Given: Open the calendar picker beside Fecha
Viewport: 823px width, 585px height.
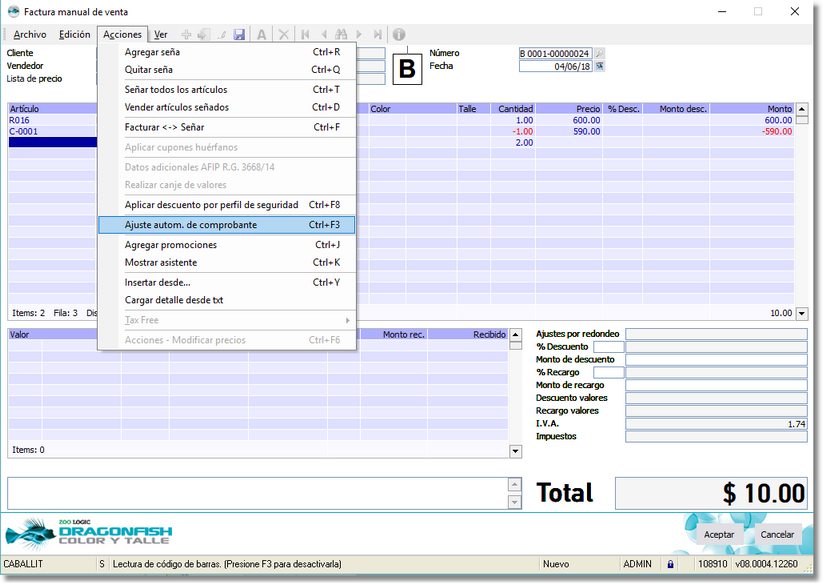Looking at the screenshot, I should 600,67.
